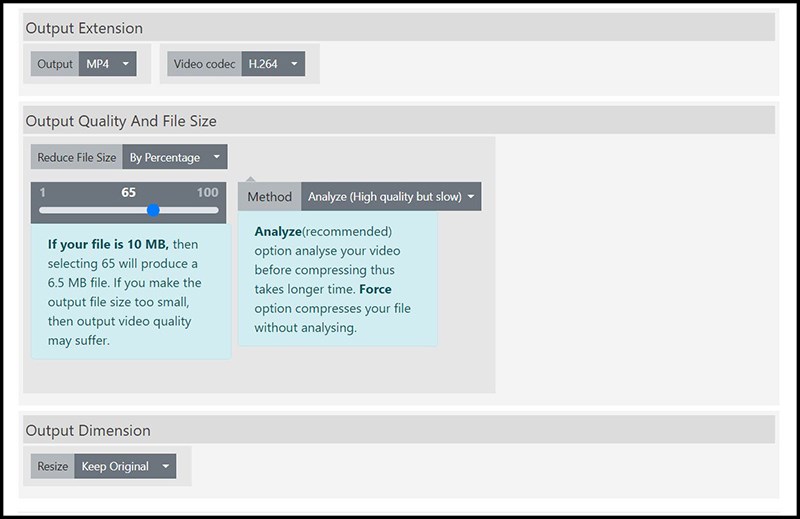Click the Output Dimension section header

coord(88,431)
